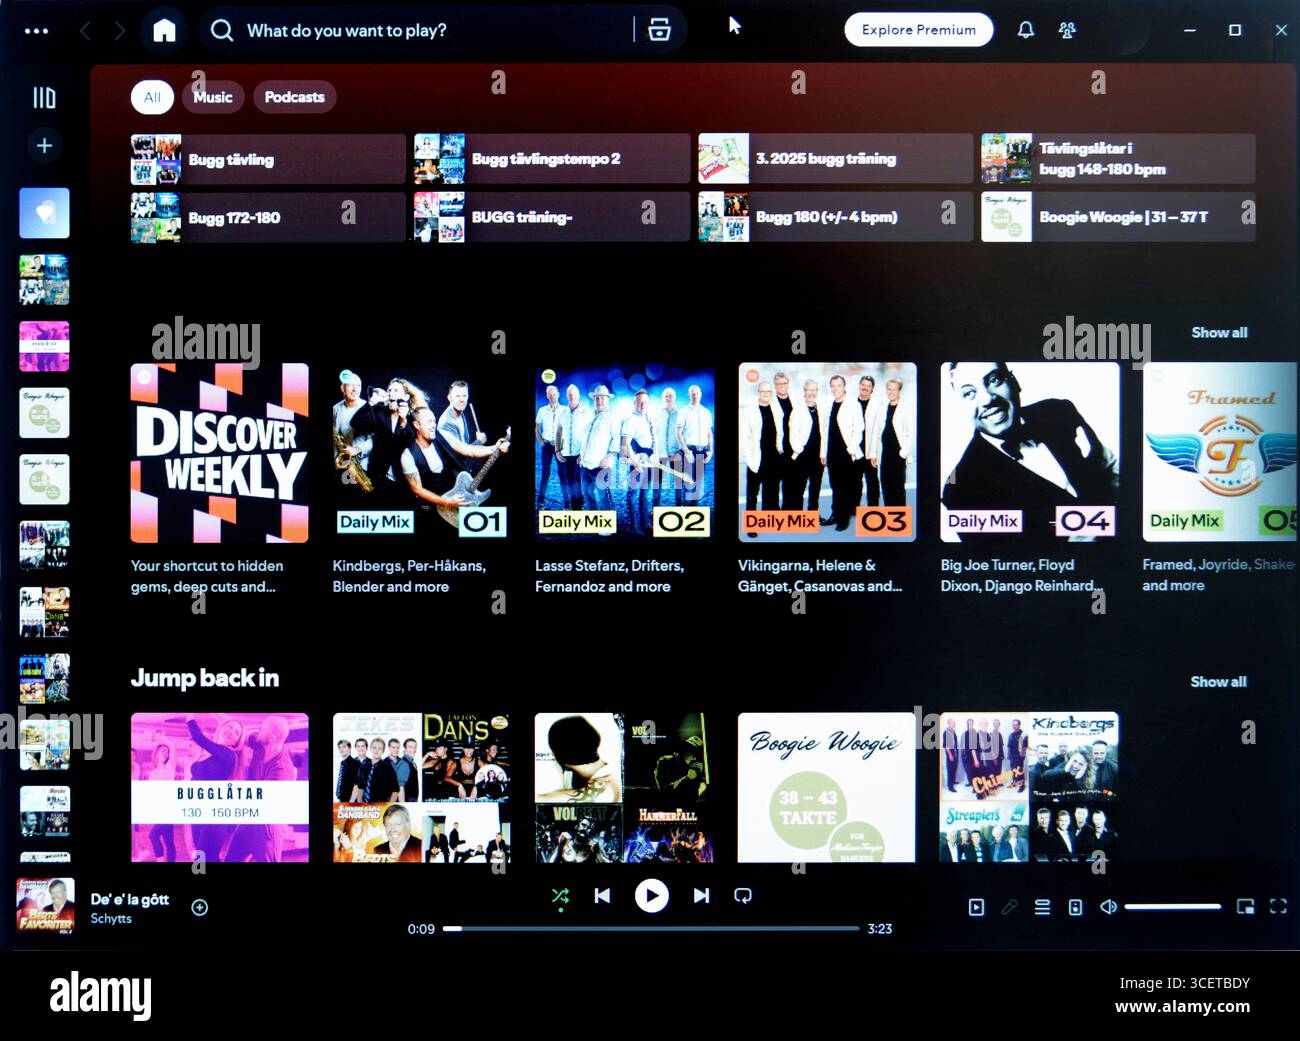Click the Jump back in heading
Screen dimensions: 1300x1041
[205, 678]
